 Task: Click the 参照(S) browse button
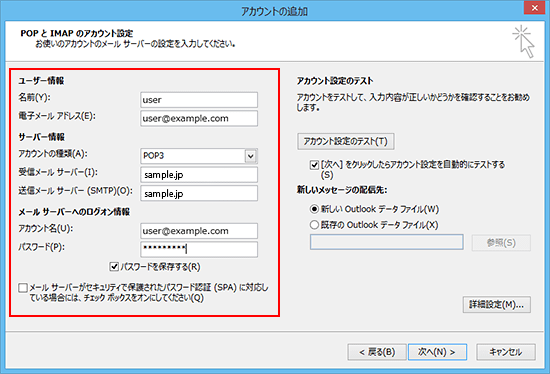coord(501,243)
